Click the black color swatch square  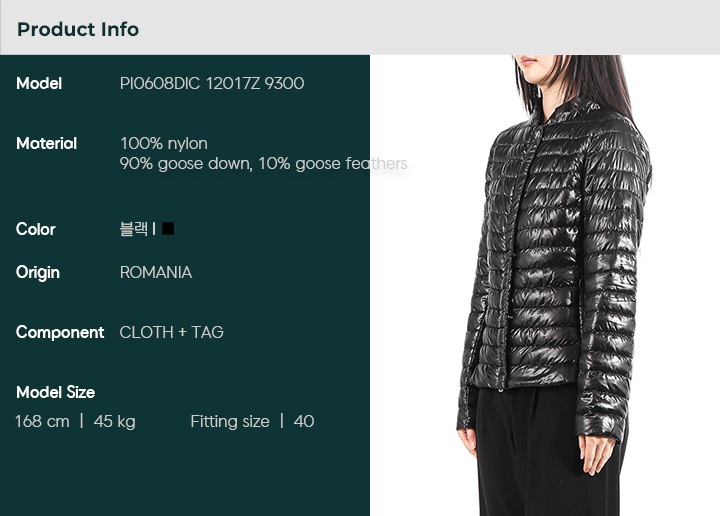coord(168,228)
